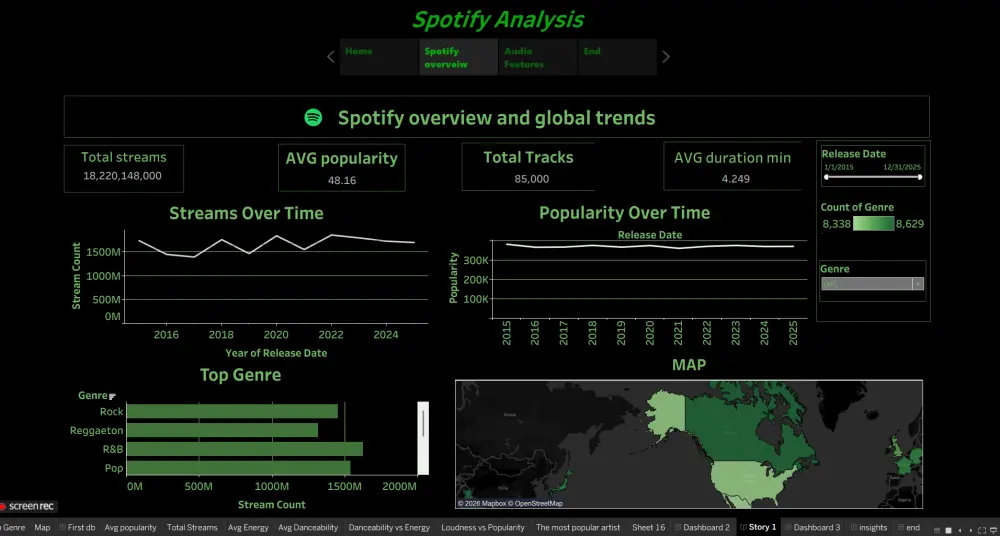Click the Total streams KPI card
The height and width of the screenshot is (536, 1000).
[x=124, y=168]
